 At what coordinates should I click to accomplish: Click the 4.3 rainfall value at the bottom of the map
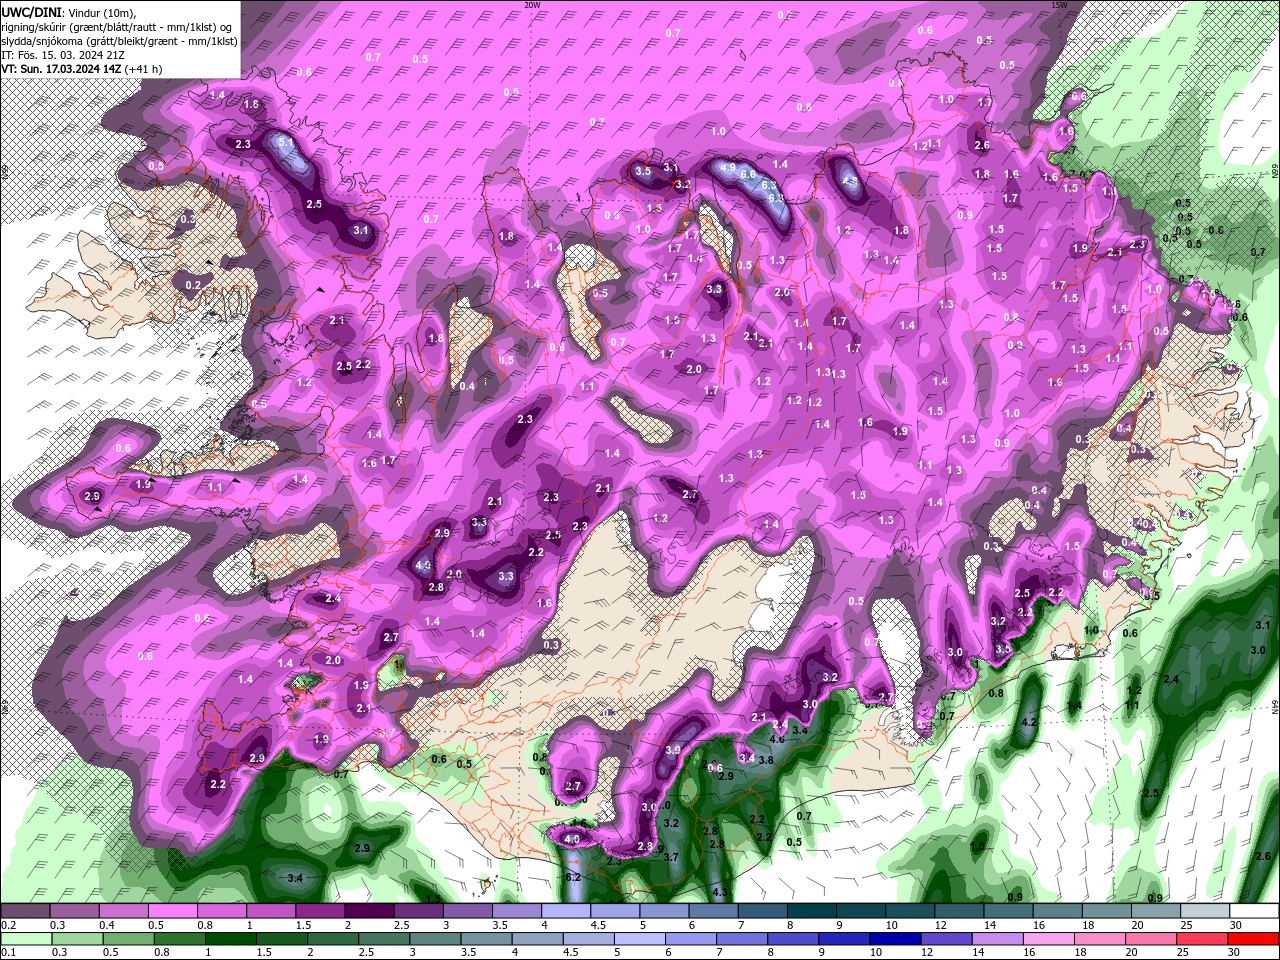(719, 892)
